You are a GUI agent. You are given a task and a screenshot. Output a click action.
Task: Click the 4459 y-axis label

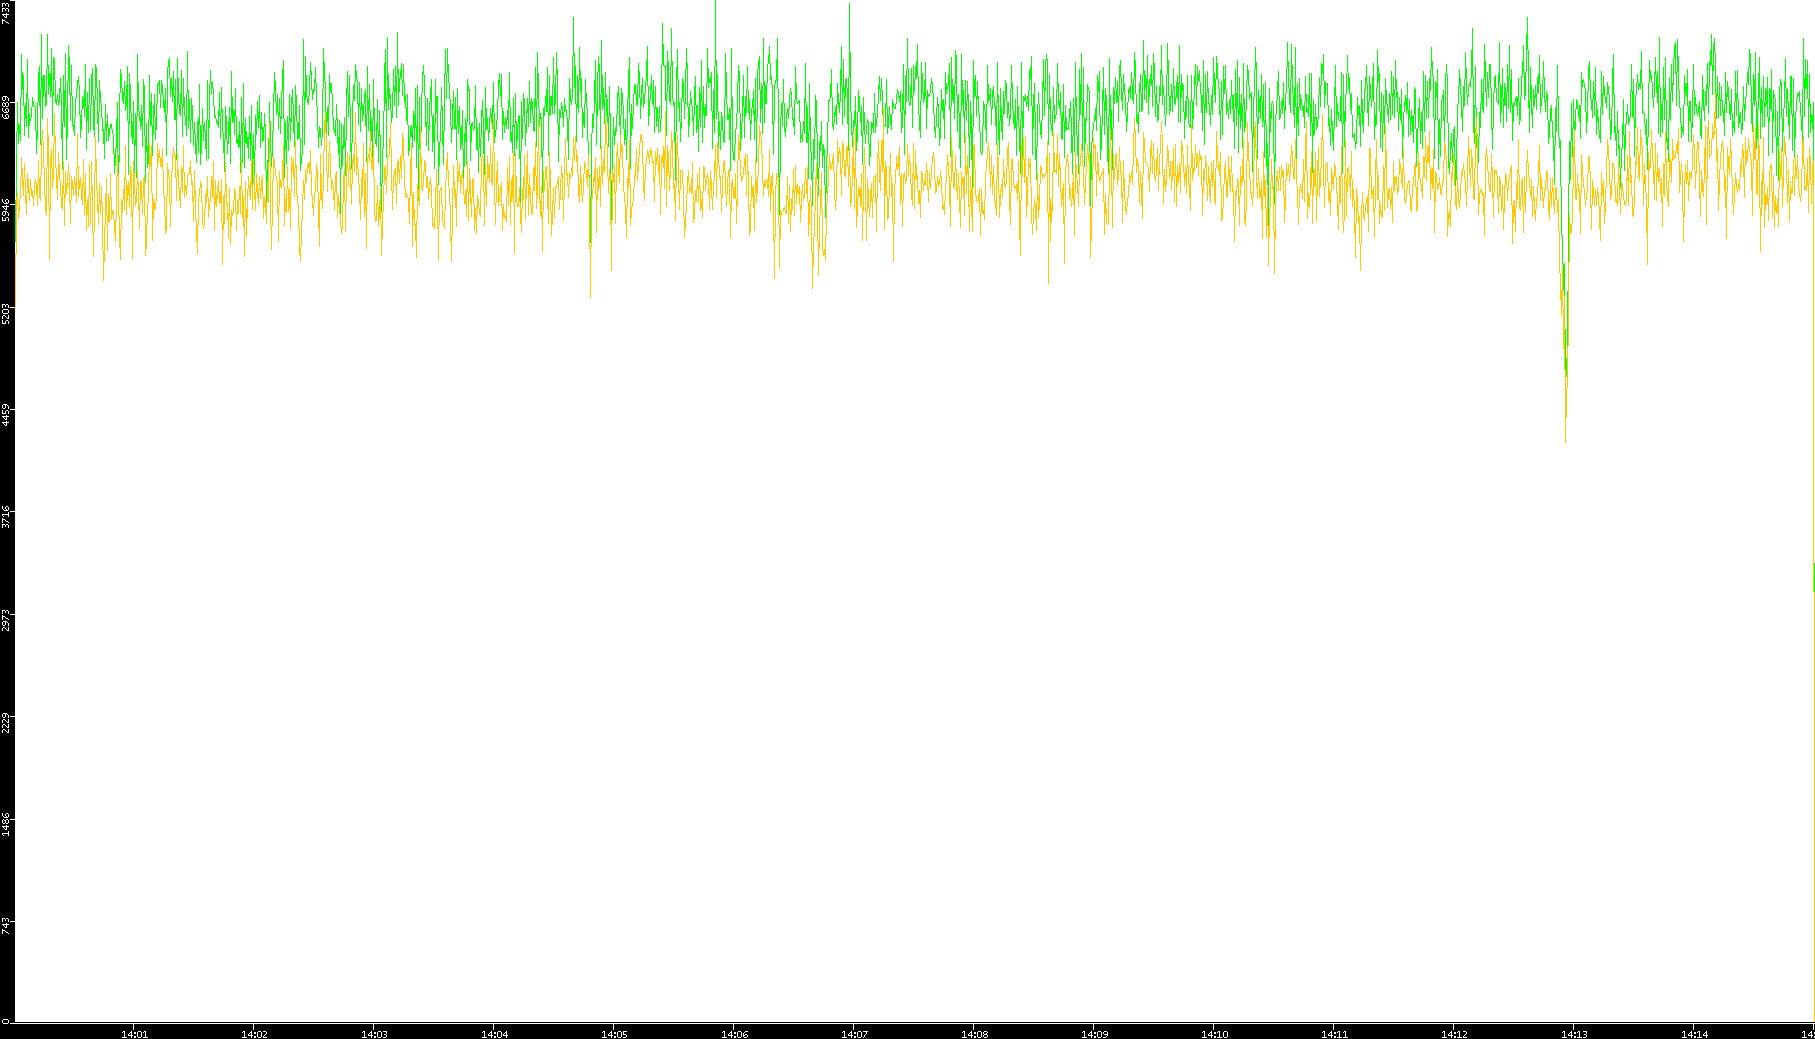(6, 415)
